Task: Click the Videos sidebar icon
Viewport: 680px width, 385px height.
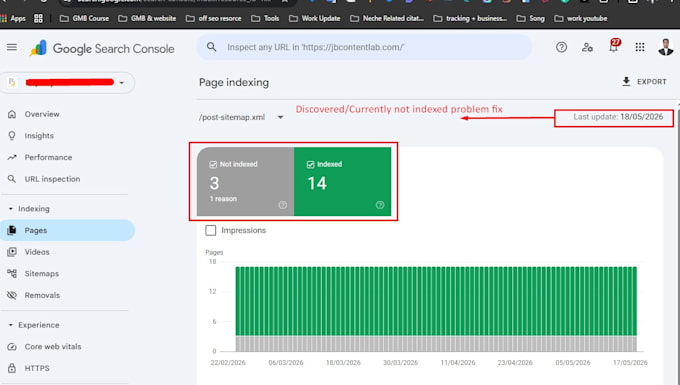Action: [12, 252]
